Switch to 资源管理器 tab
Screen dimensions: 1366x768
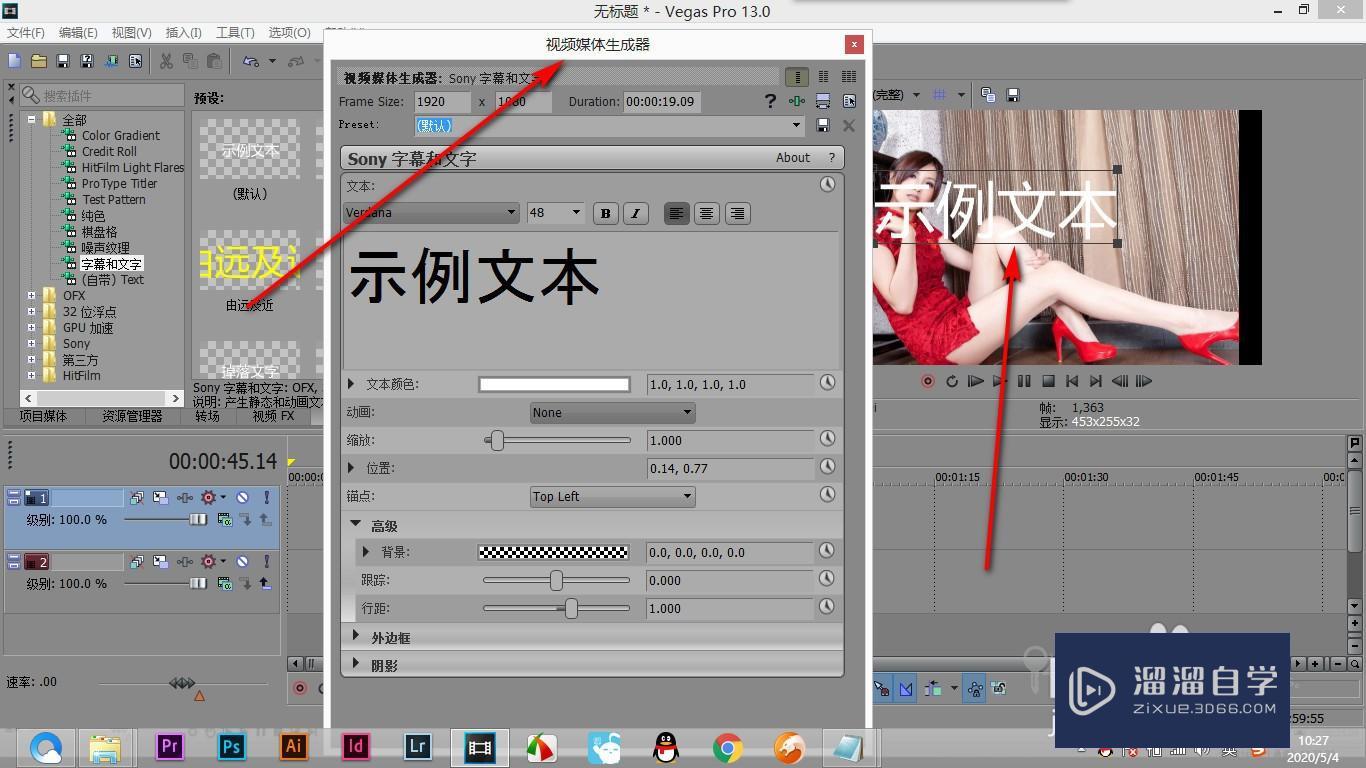pos(132,416)
